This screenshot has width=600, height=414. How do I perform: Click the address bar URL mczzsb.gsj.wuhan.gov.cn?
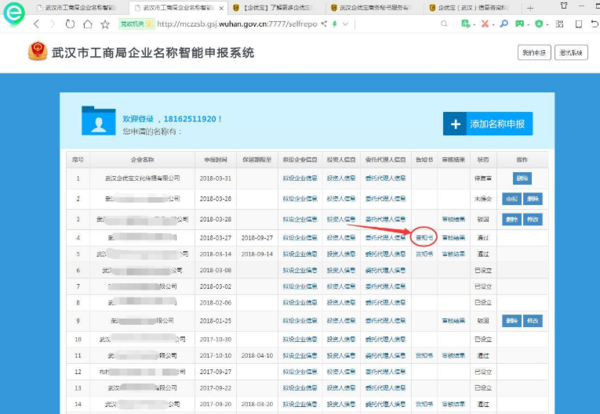click(x=237, y=24)
